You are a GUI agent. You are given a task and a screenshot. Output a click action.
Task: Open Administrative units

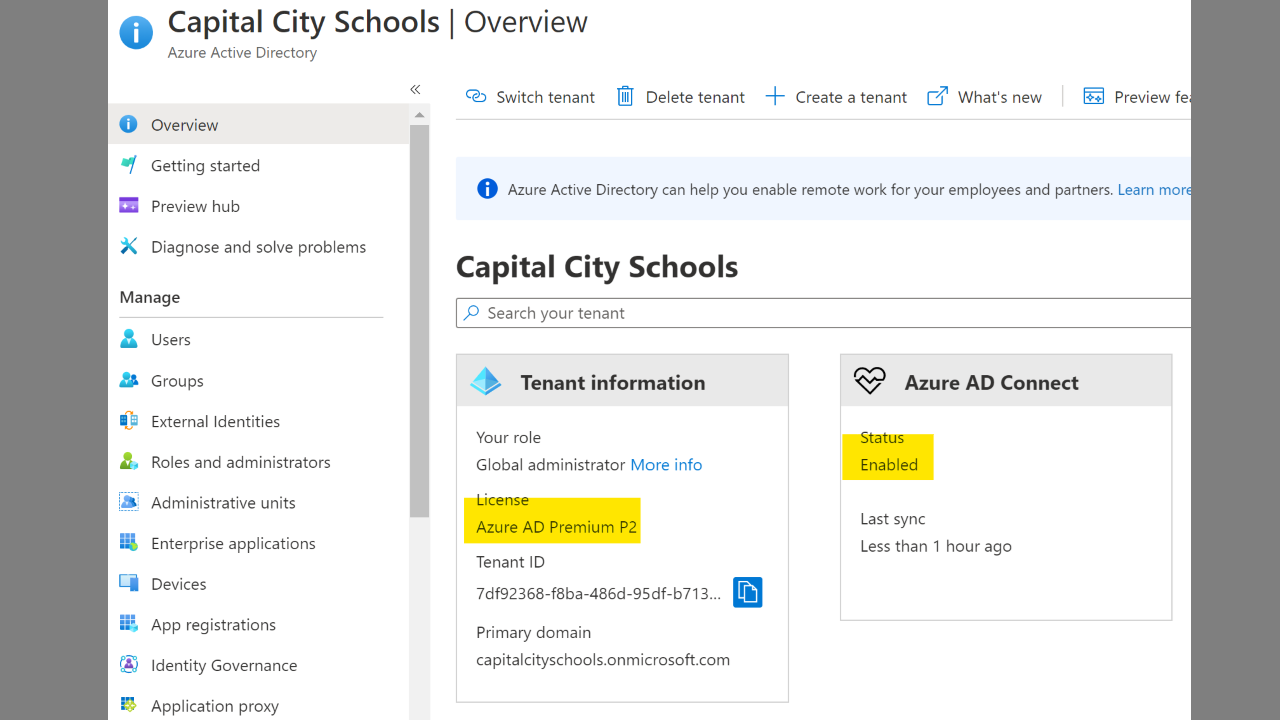tap(258, 502)
